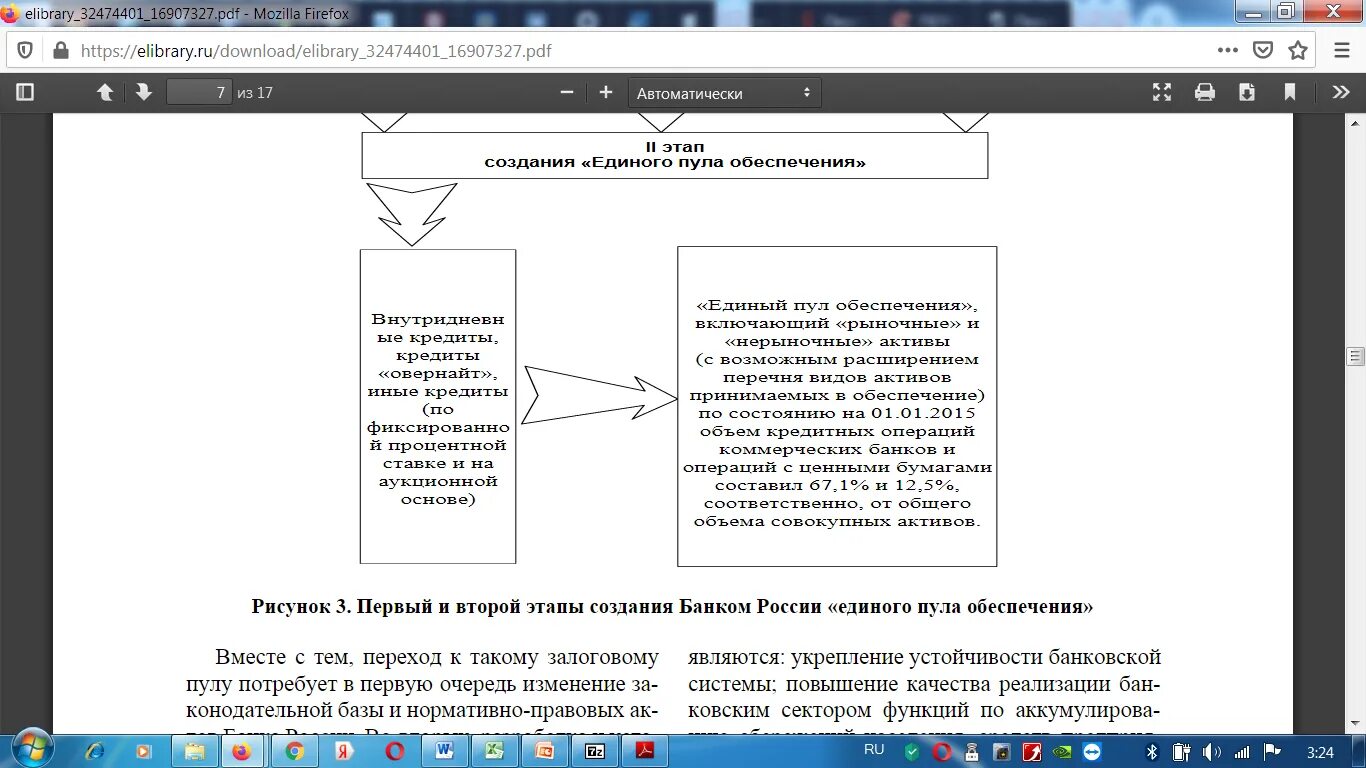Click the taskbar clock showing 3:24
The height and width of the screenshot is (768, 1366).
tap(1320, 752)
